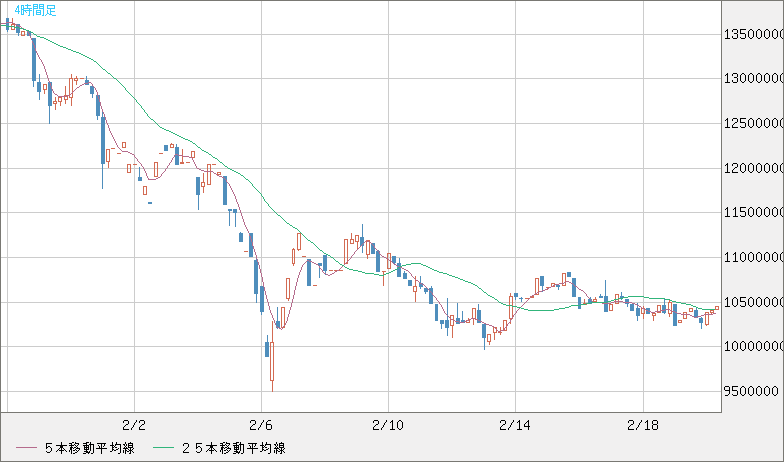Image resolution: width=784 pixels, height=462 pixels.
Task: Click the 9500000 price axis label
Action: [752, 391]
